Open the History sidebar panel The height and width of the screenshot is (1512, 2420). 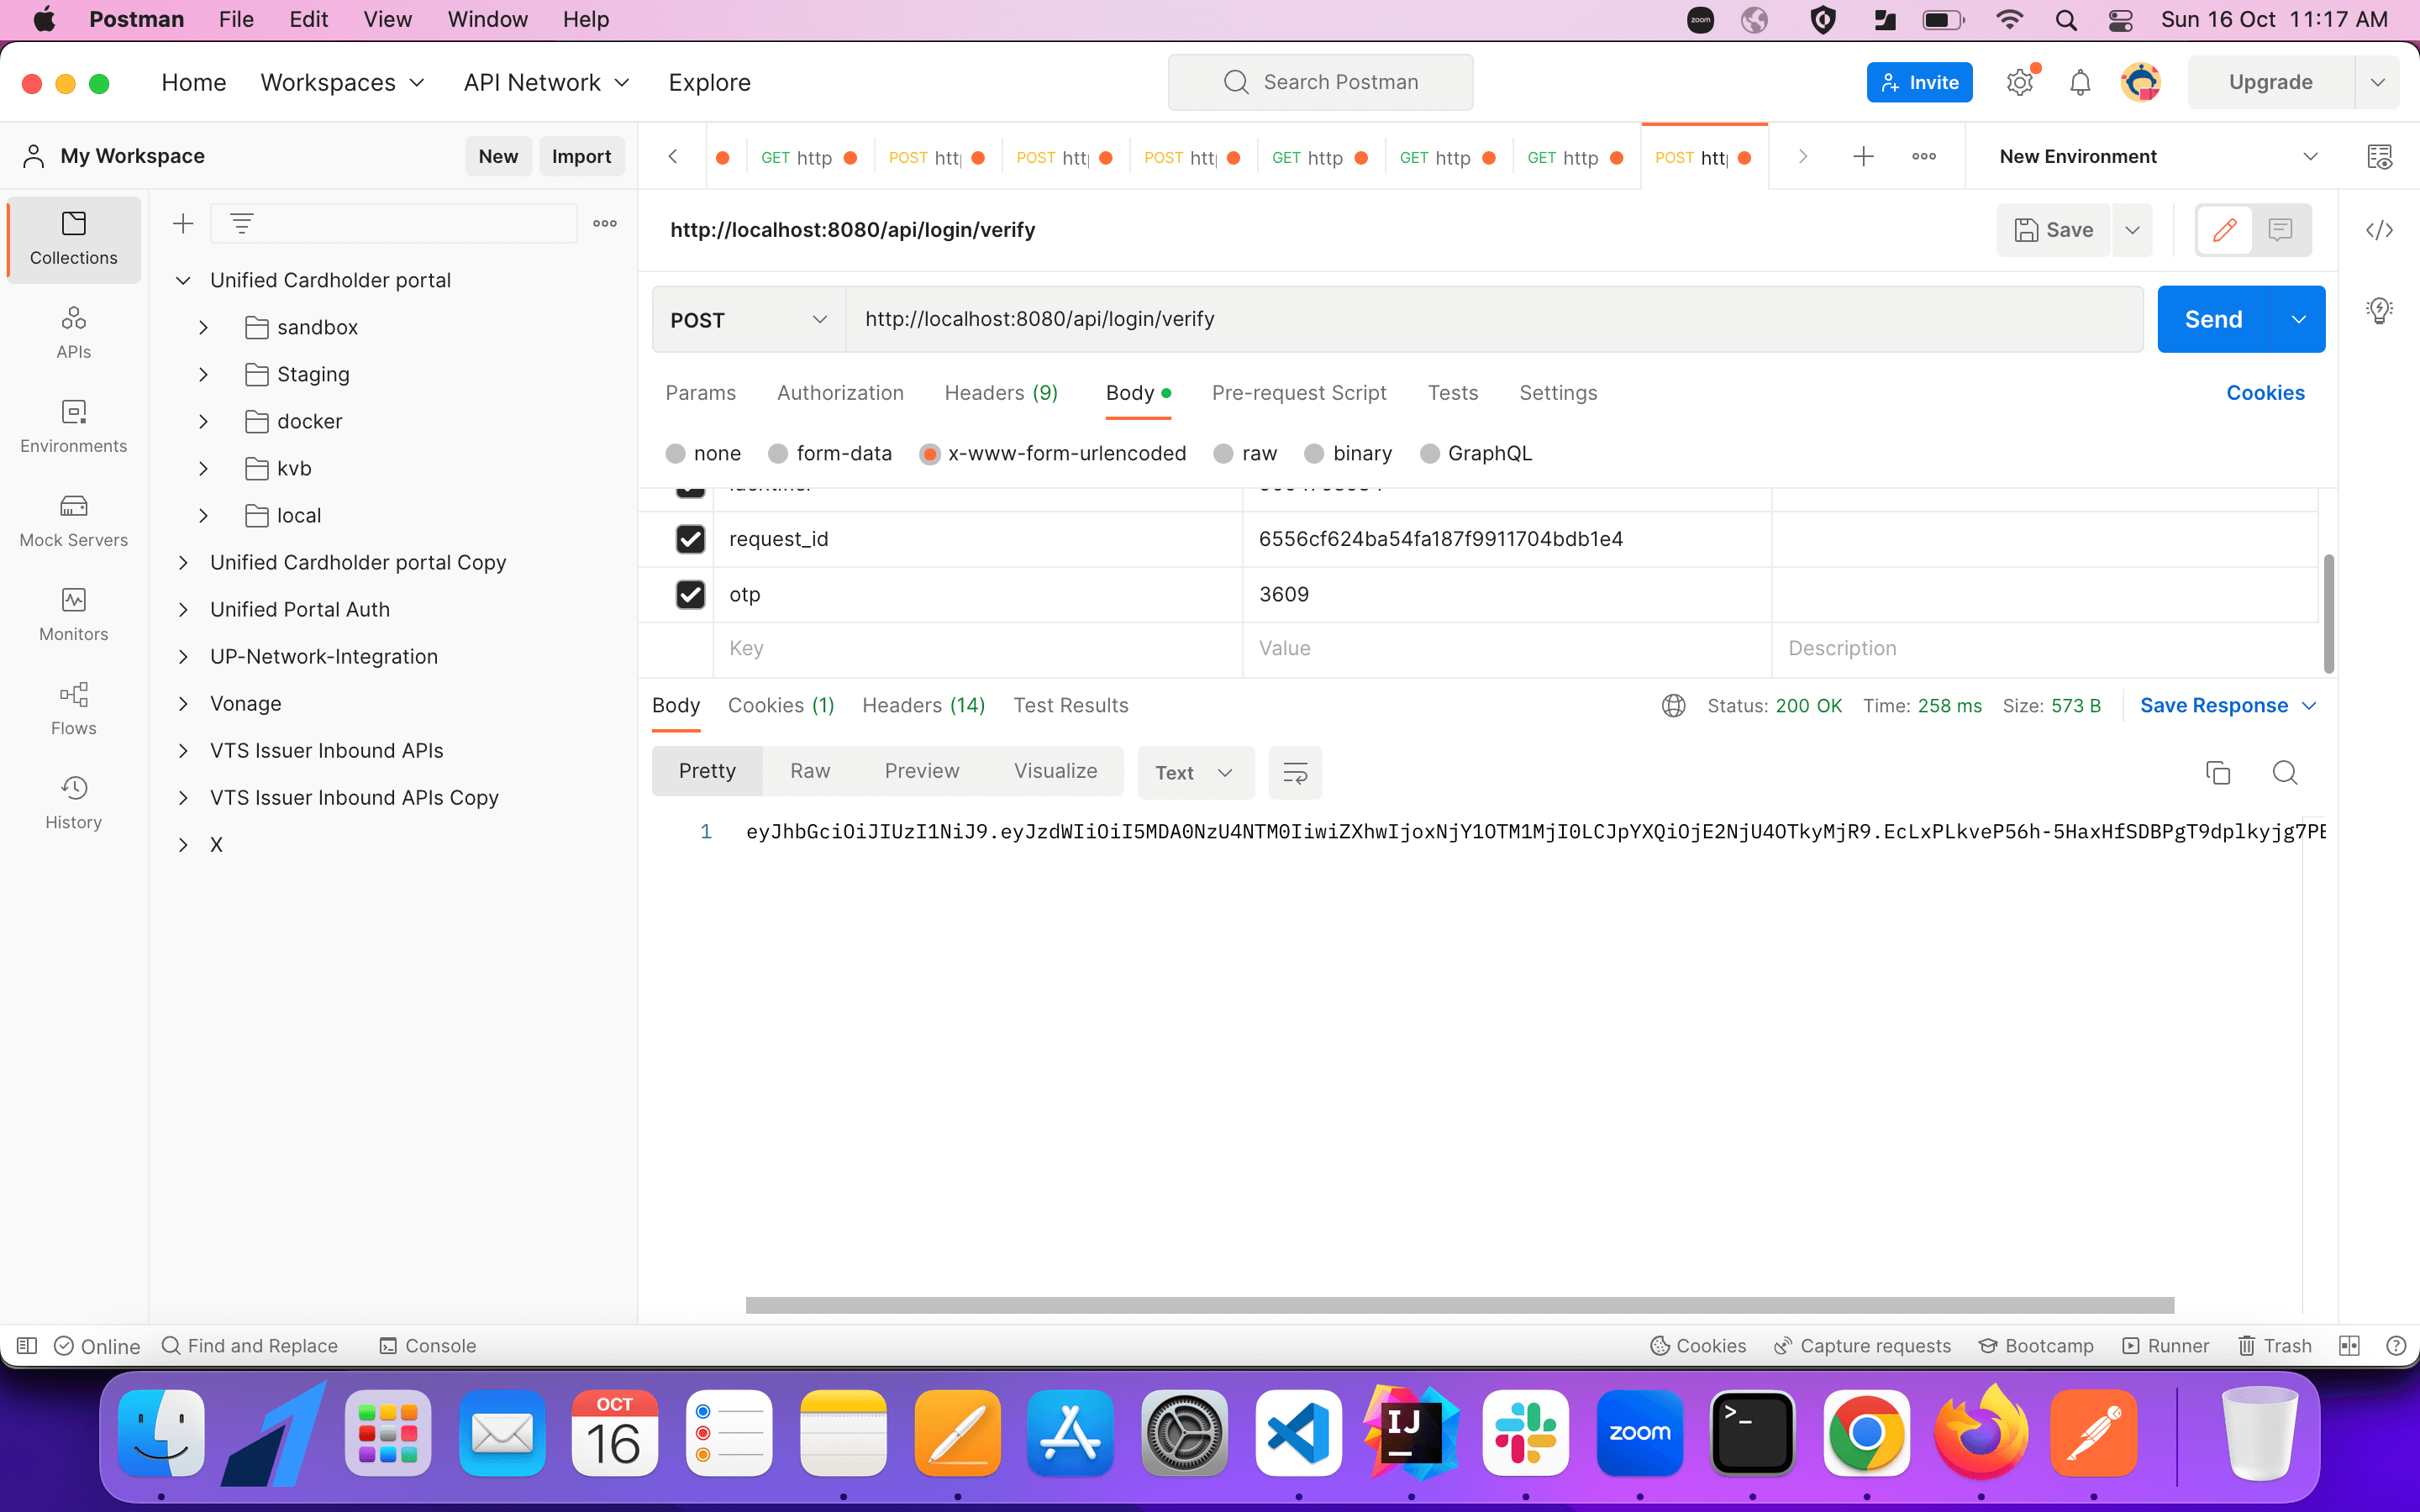73,803
